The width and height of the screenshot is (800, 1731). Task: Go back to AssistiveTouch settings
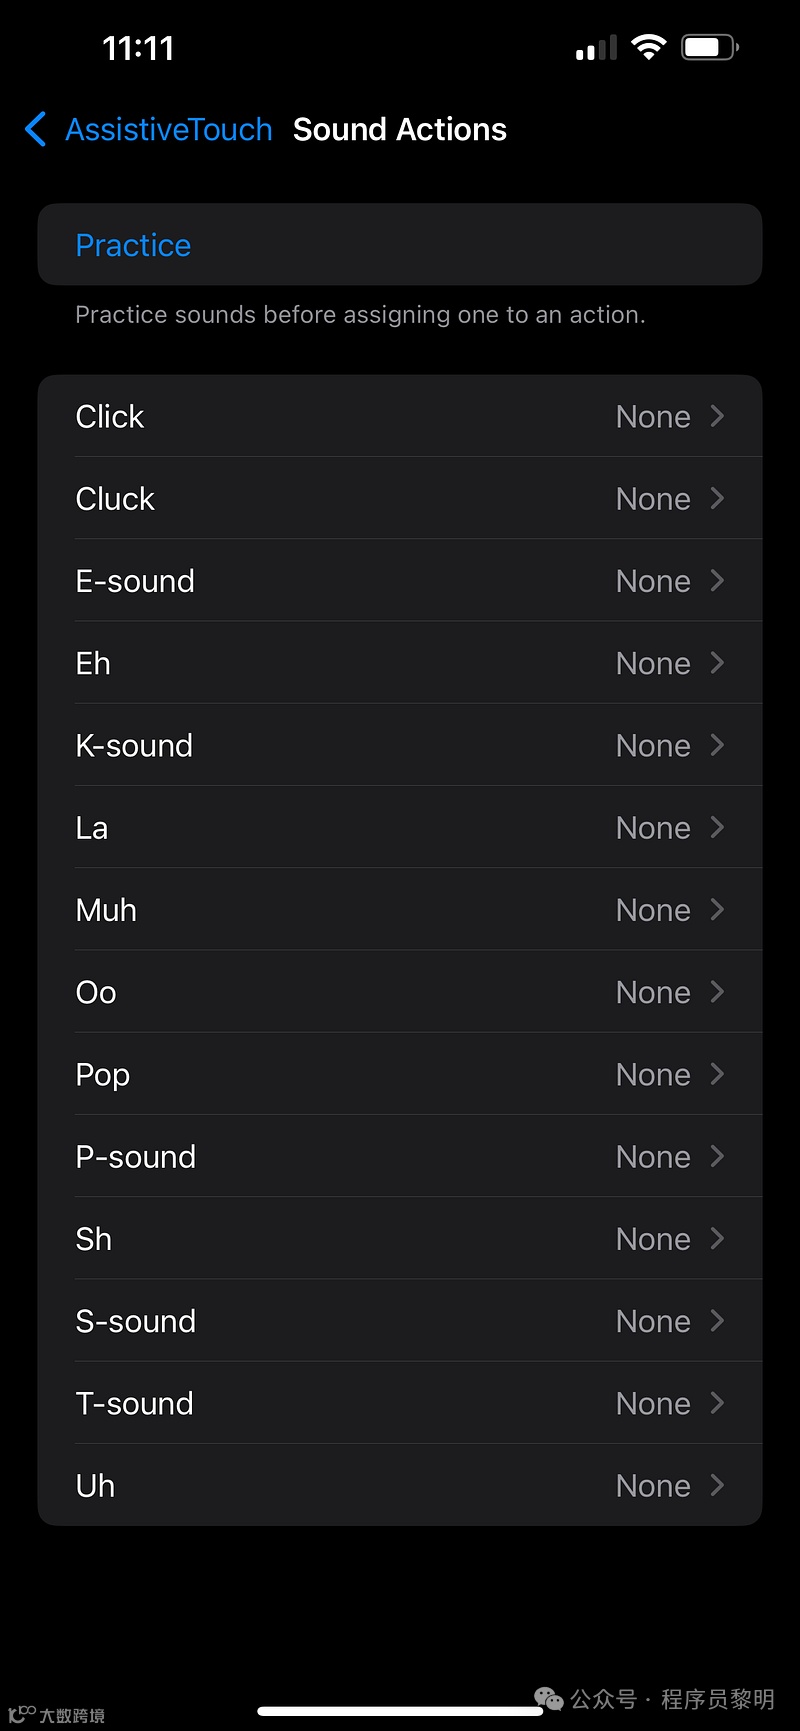point(168,129)
